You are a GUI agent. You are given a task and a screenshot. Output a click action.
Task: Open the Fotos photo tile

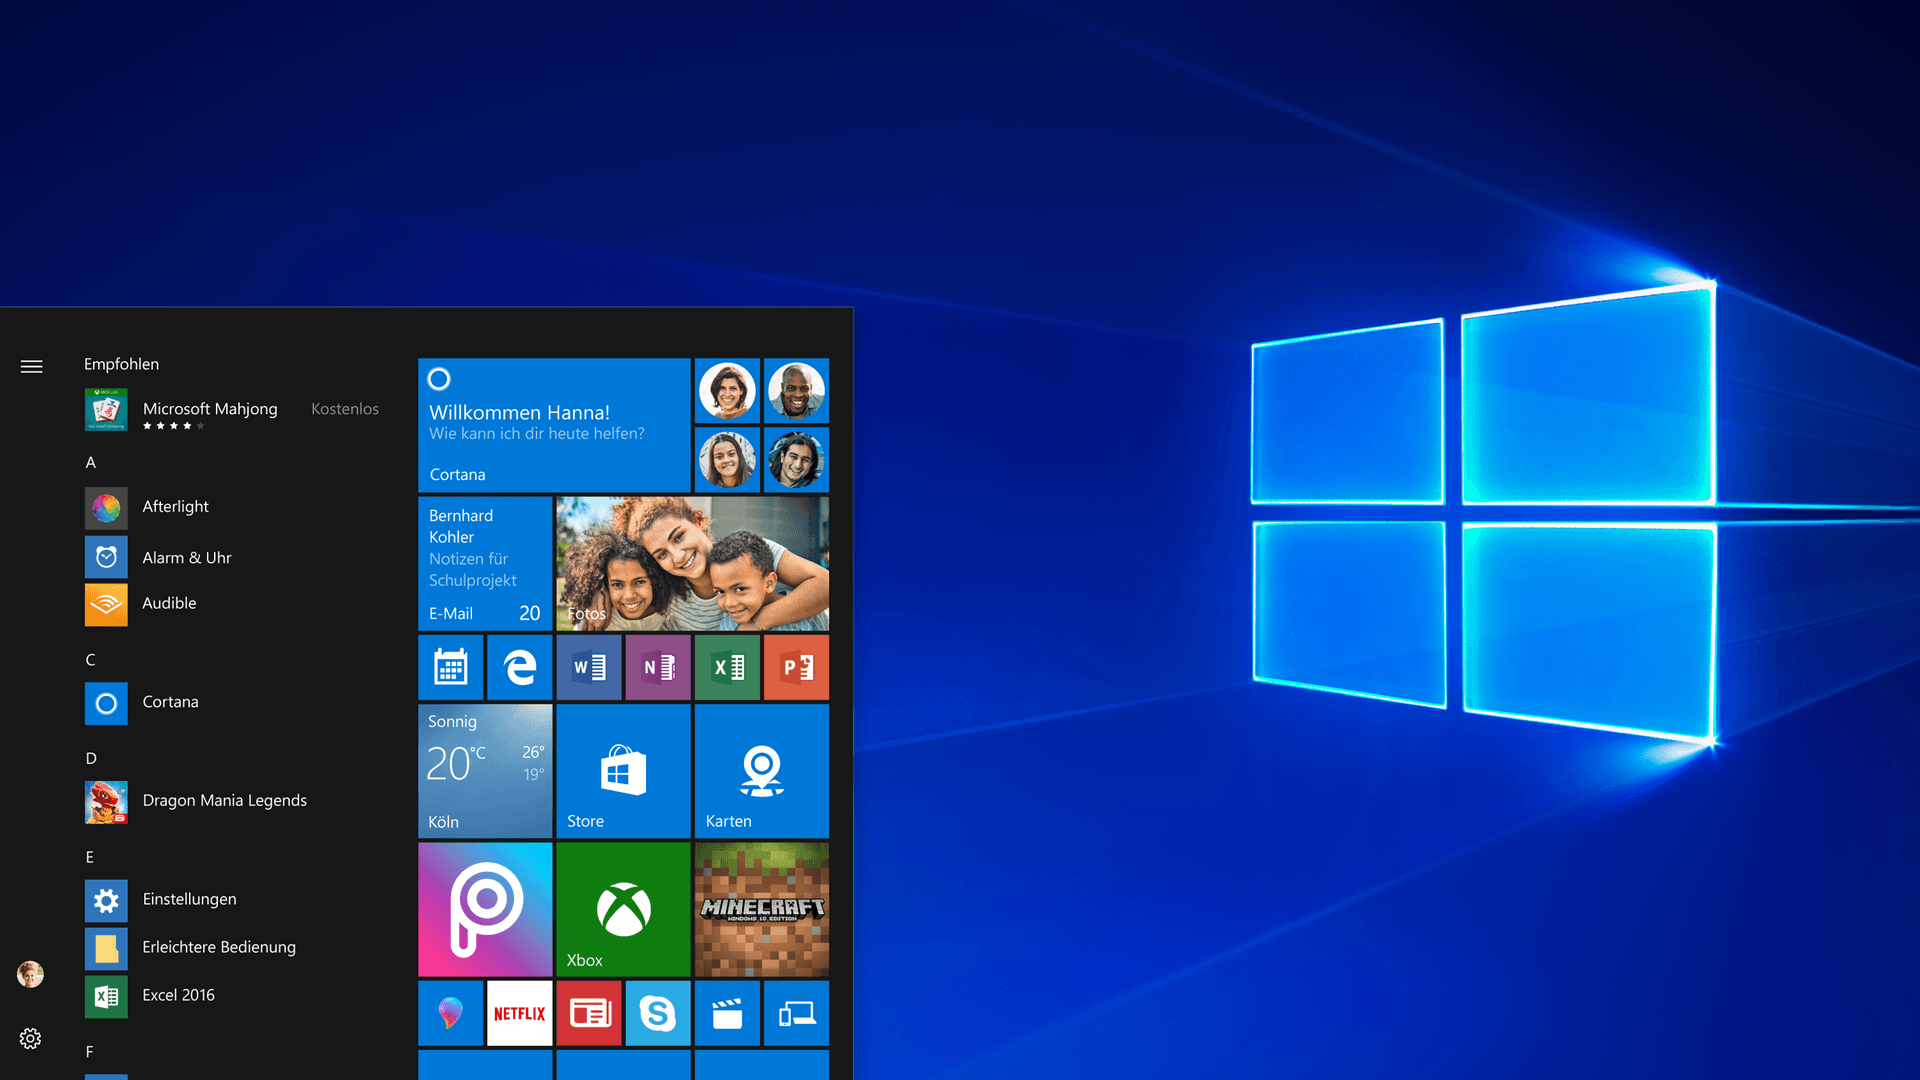click(x=692, y=563)
